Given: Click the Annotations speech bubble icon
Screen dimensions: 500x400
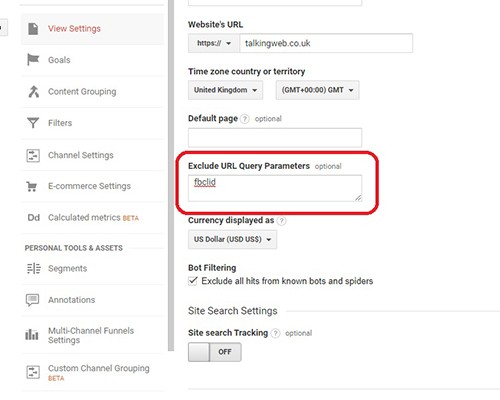Looking at the screenshot, I should coord(33,300).
